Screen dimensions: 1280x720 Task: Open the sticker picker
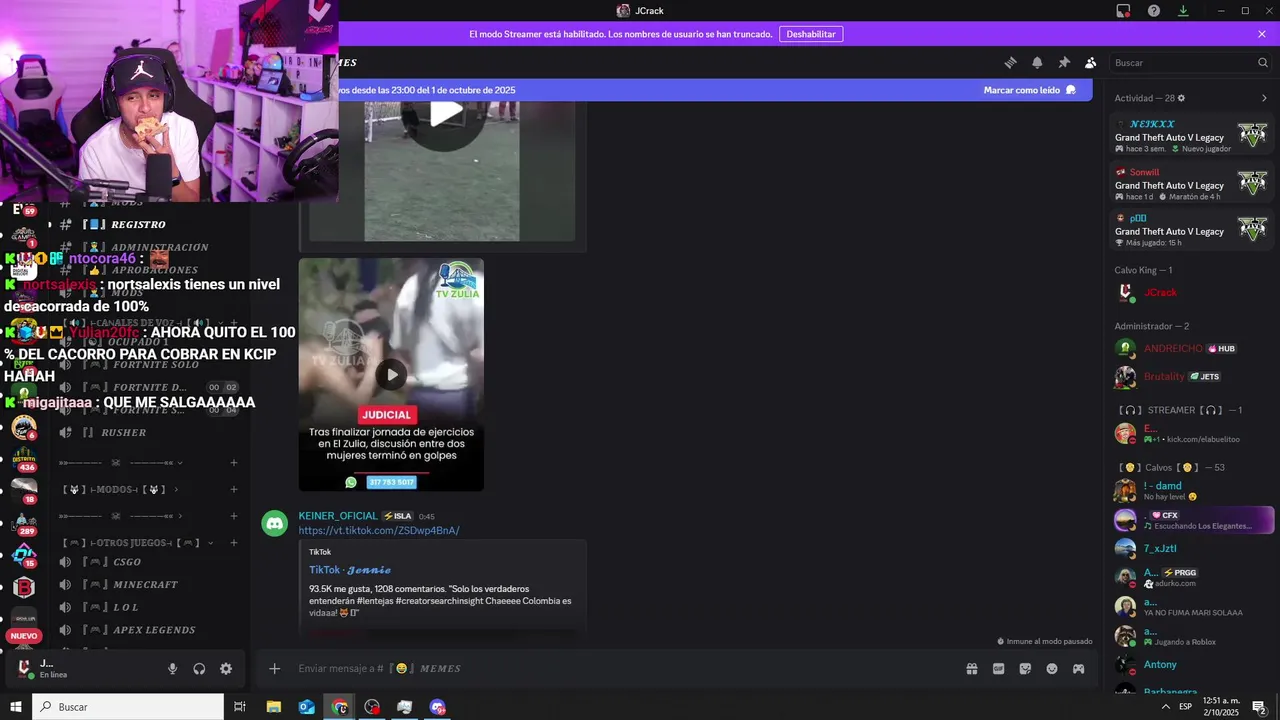click(1025, 668)
